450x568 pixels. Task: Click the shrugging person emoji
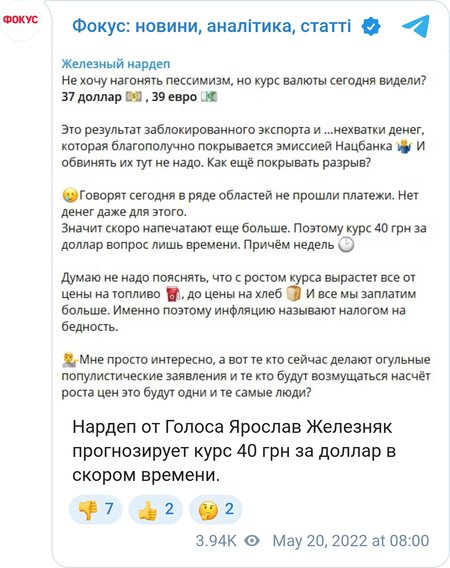click(404, 146)
